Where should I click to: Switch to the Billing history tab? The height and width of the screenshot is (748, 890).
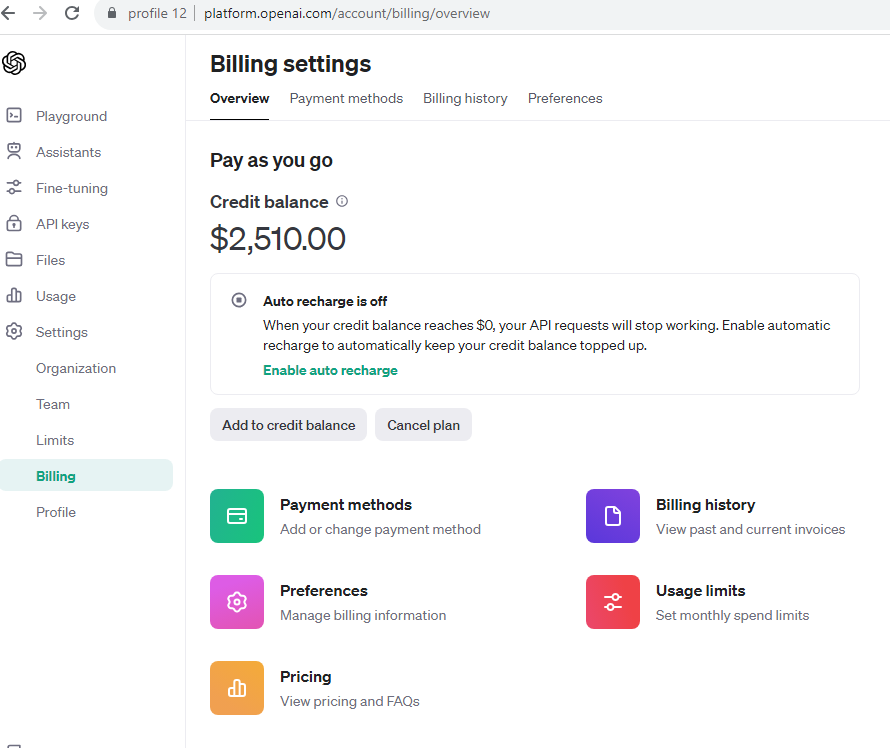465,98
